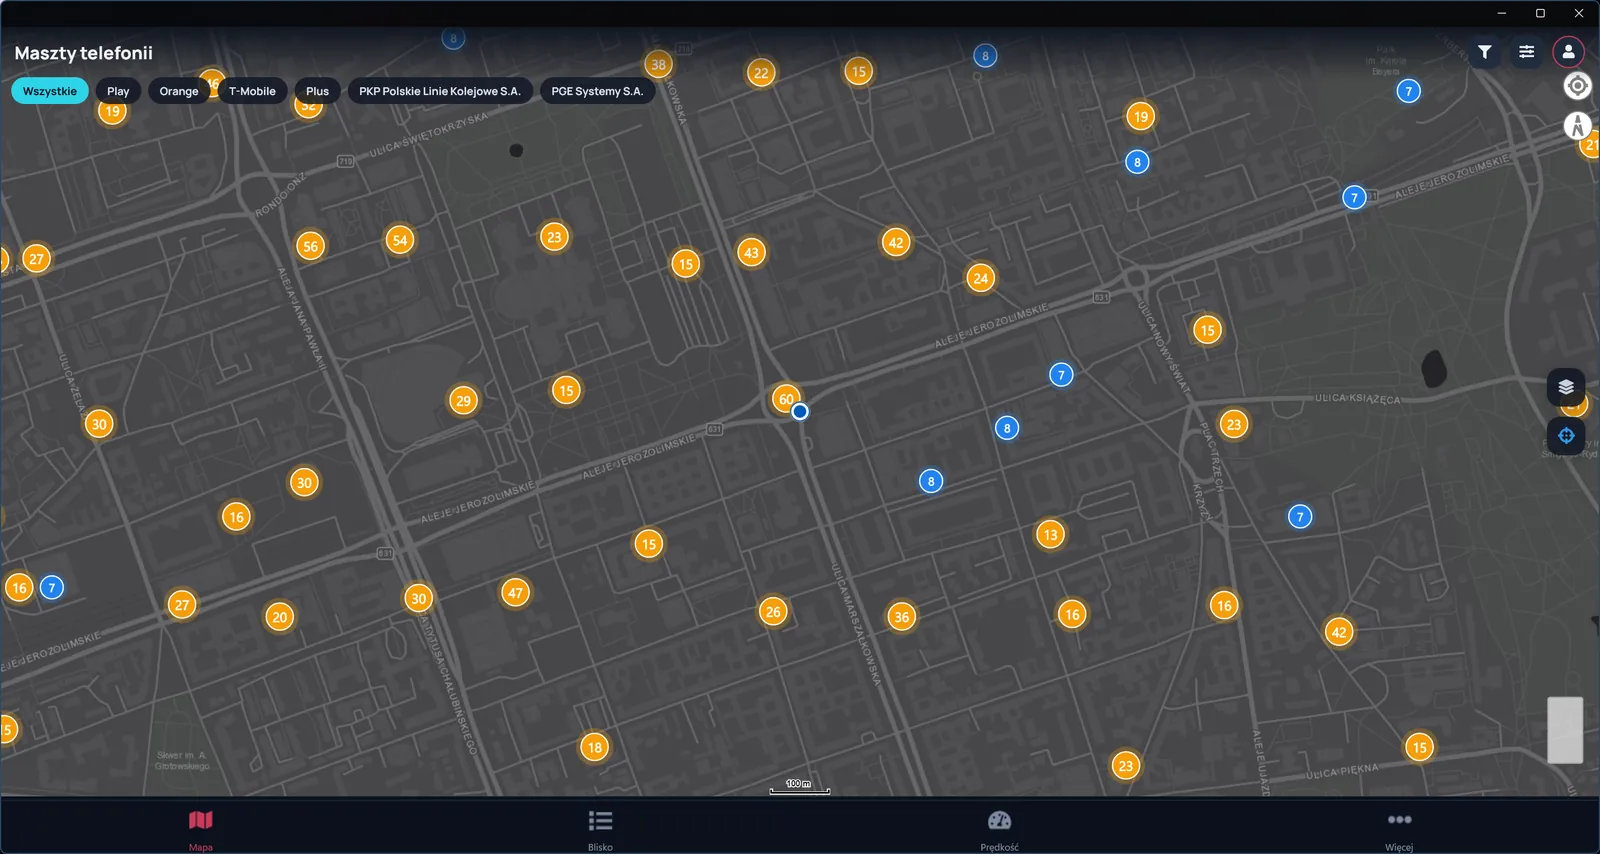This screenshot has height=854, width=1600.
Task: Open the Prędkość speed tab
Action: tap(999, 829)
